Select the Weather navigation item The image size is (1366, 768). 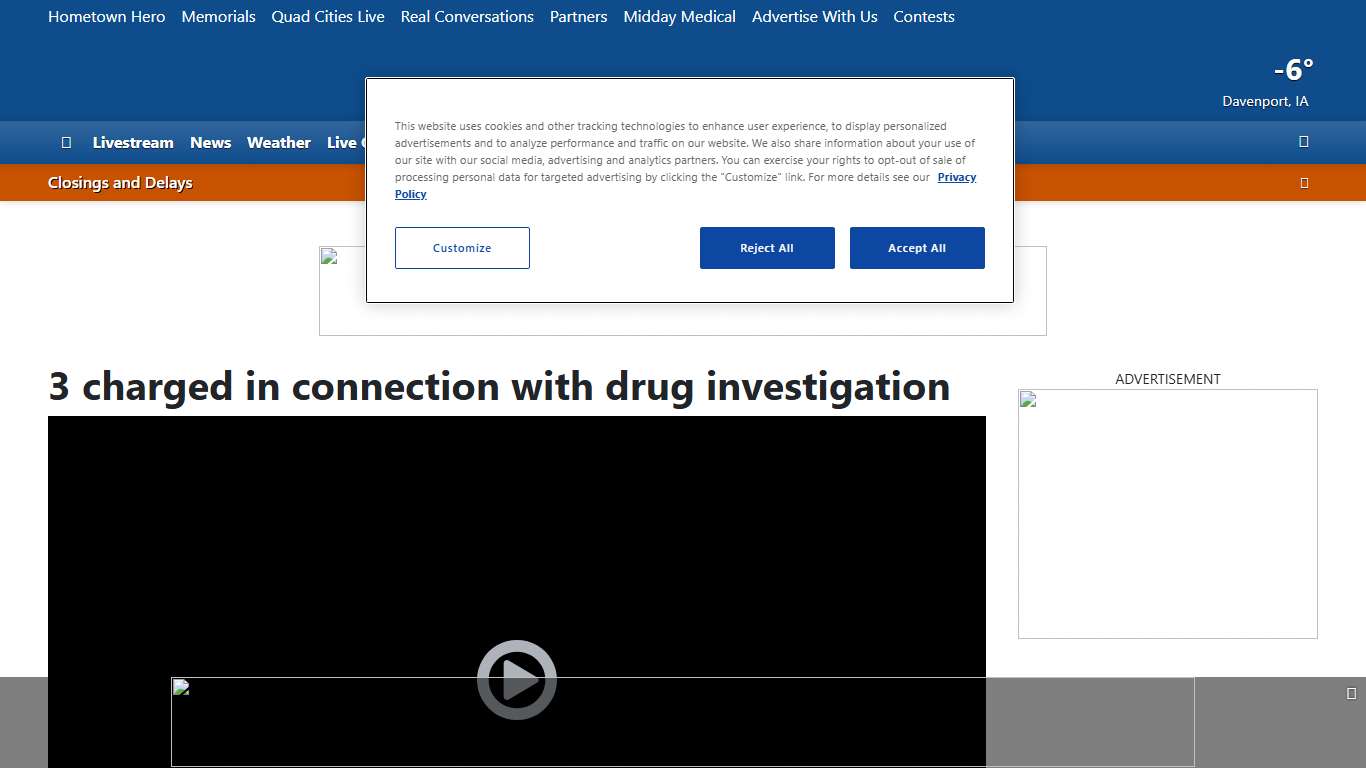coord(278,143)
